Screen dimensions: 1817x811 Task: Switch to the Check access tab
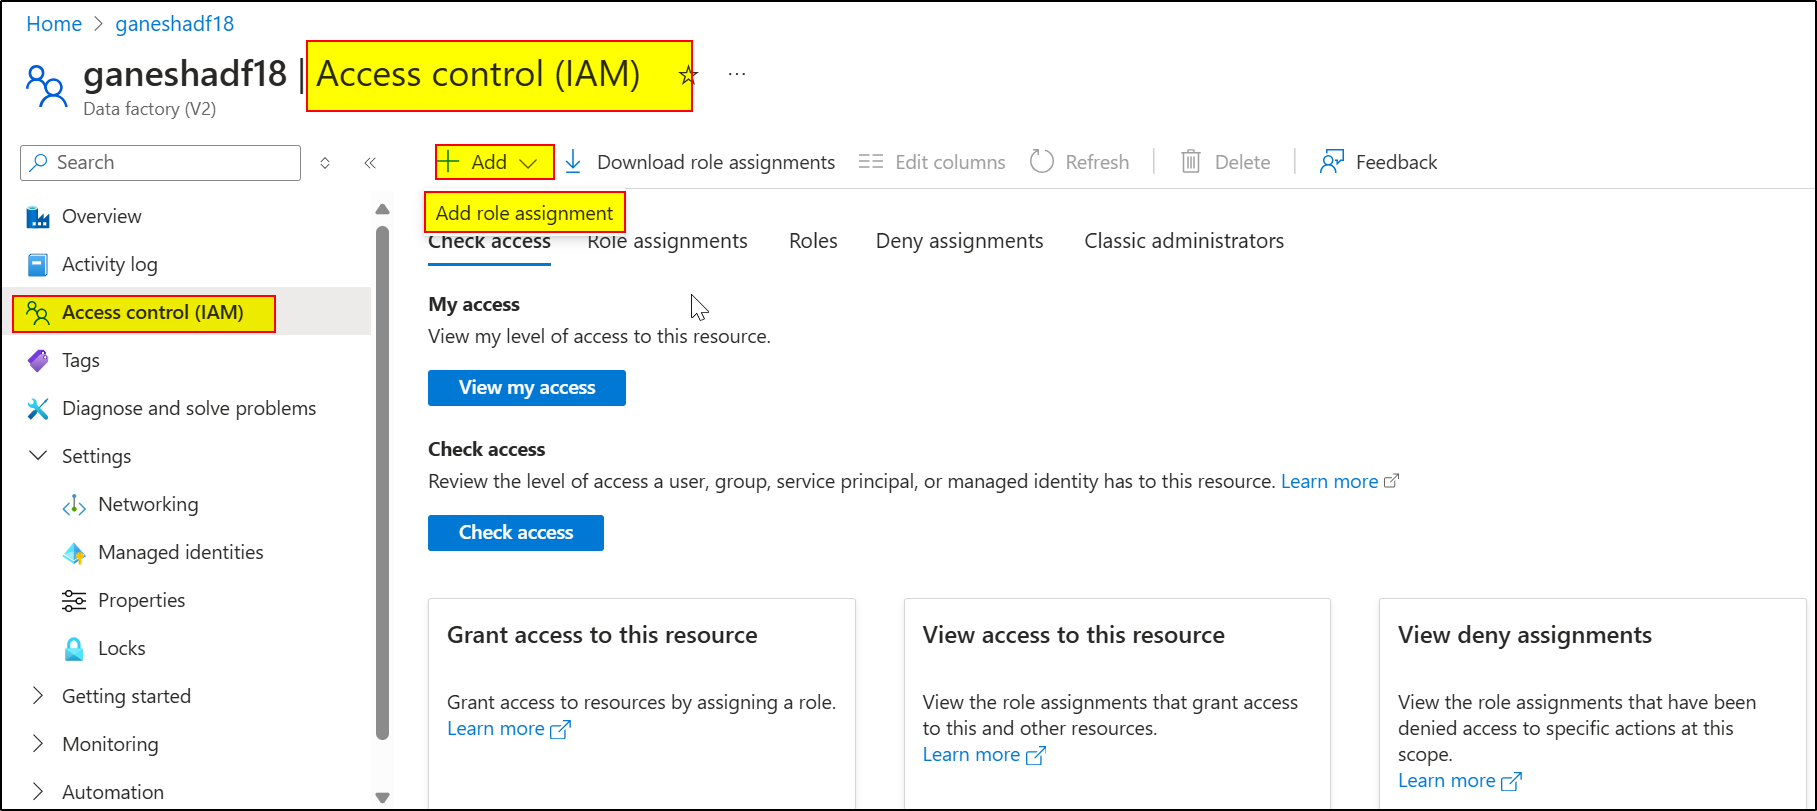click(489, 241)
